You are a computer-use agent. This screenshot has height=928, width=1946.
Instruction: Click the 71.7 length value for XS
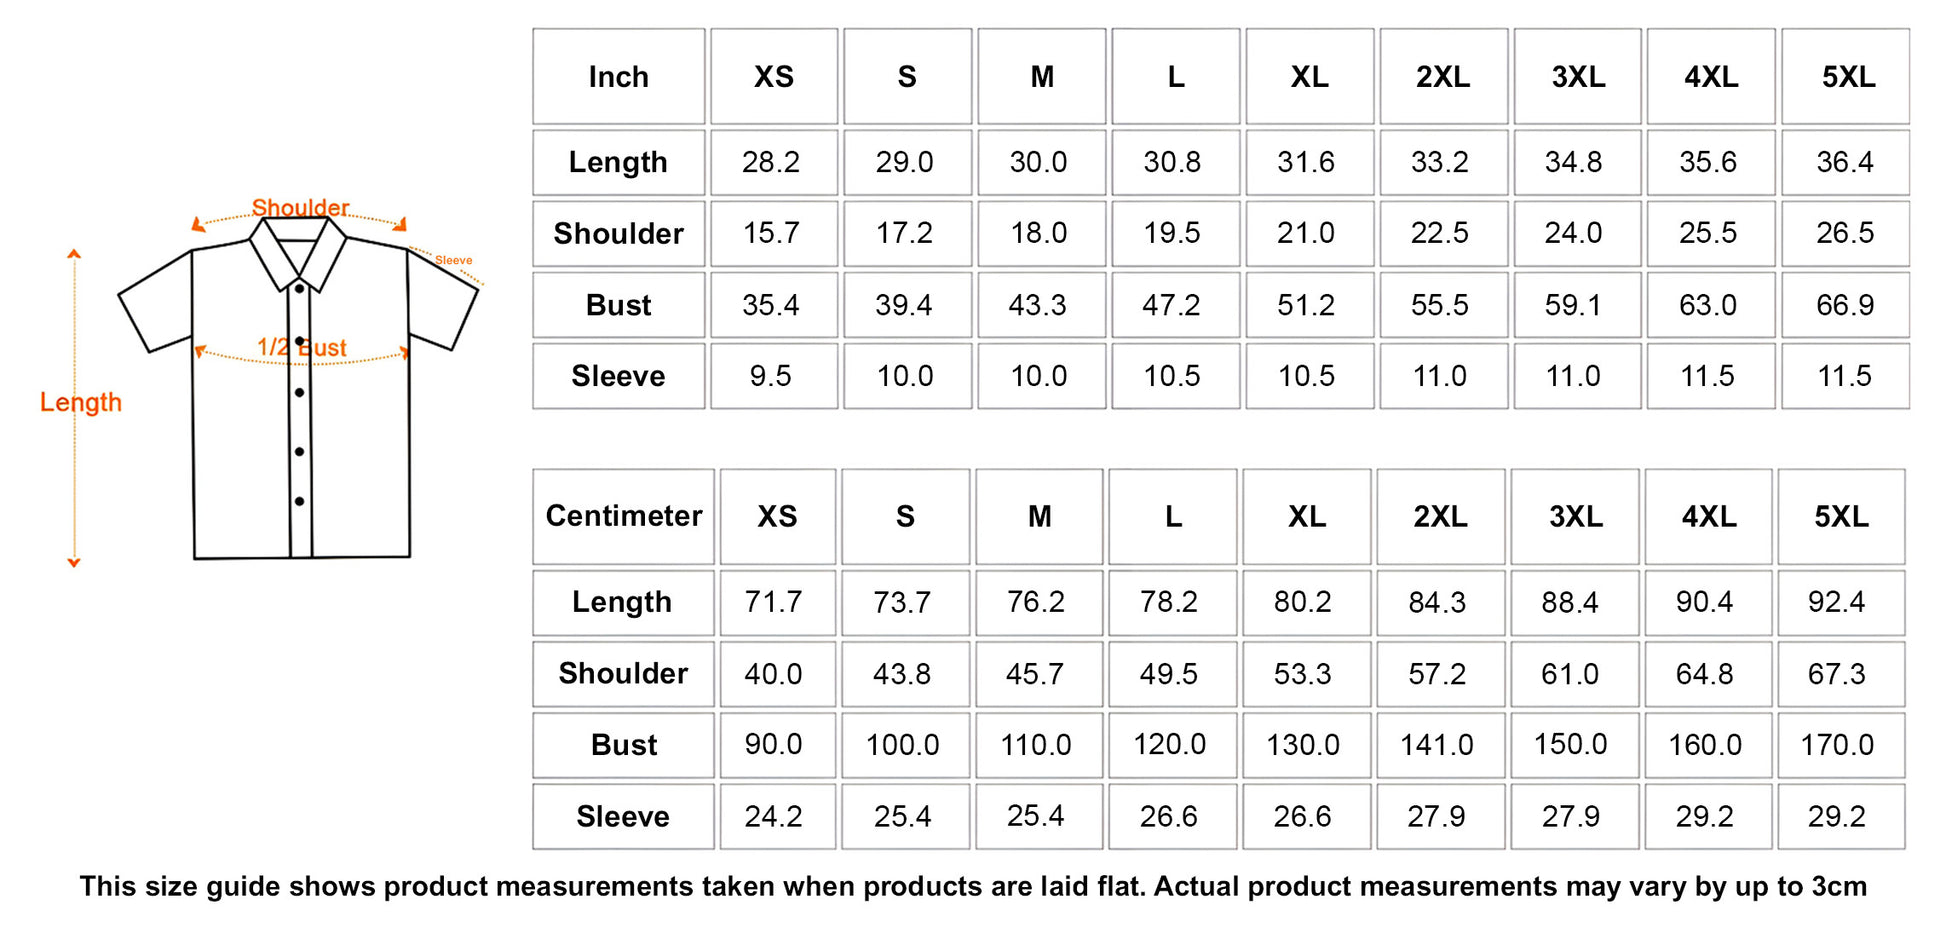click(x=774, y=602)
